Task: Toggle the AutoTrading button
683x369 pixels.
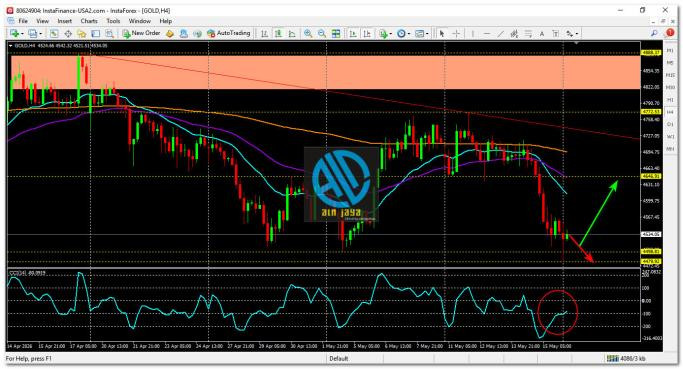Action: [228, 34]
